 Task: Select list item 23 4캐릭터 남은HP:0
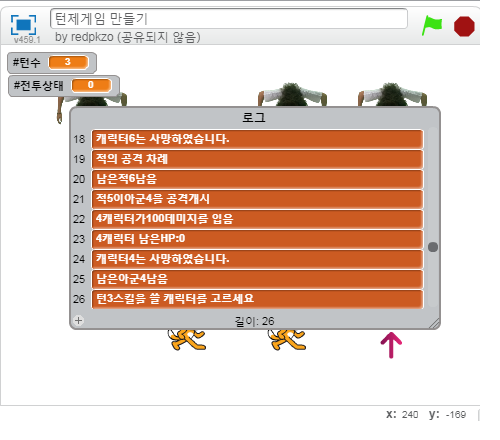tap(257, 239)
